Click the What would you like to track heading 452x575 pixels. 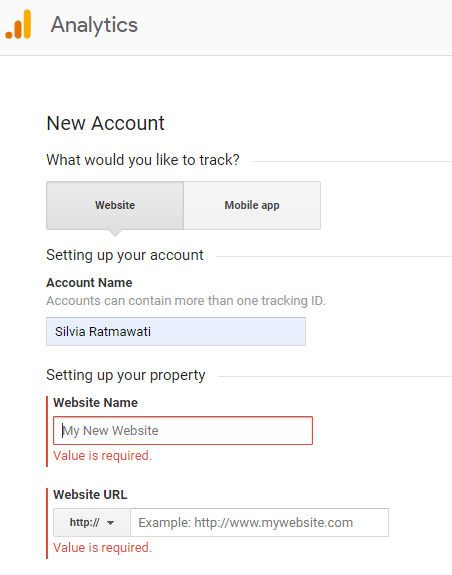point(143,160)
